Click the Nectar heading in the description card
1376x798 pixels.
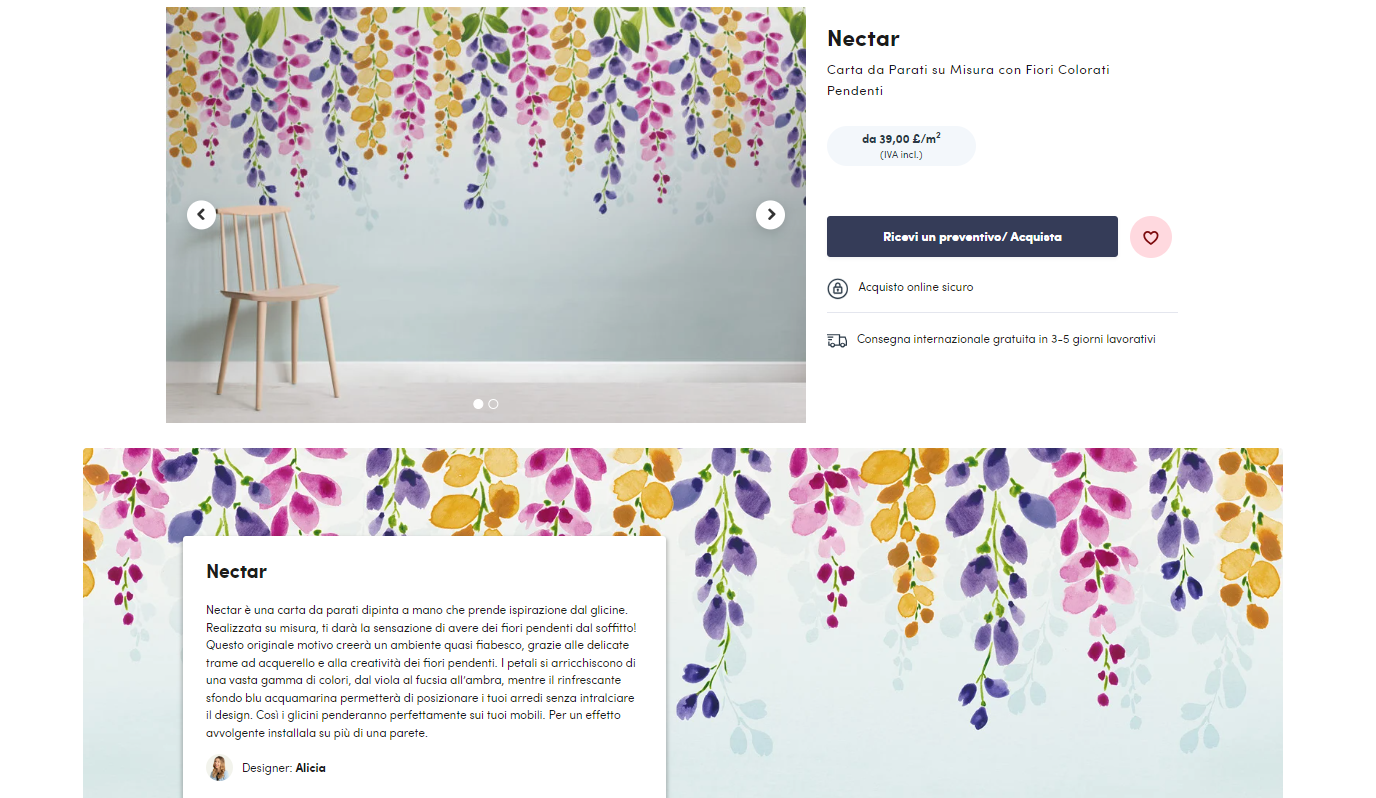click(x=236, y=572)
